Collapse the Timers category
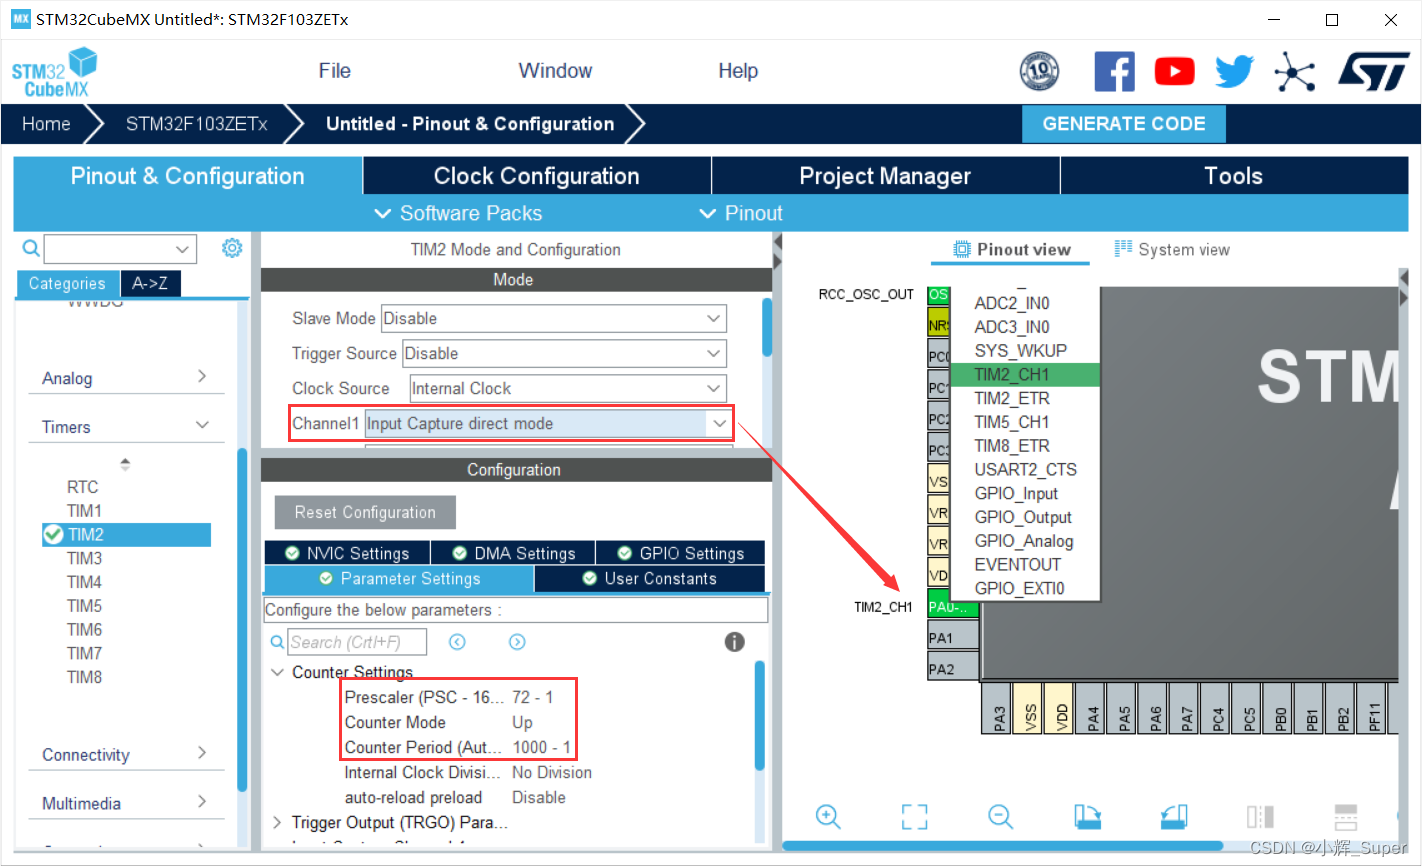This screenshot has height=866, width=1422. pyautogui.click(x=126, y=427)
